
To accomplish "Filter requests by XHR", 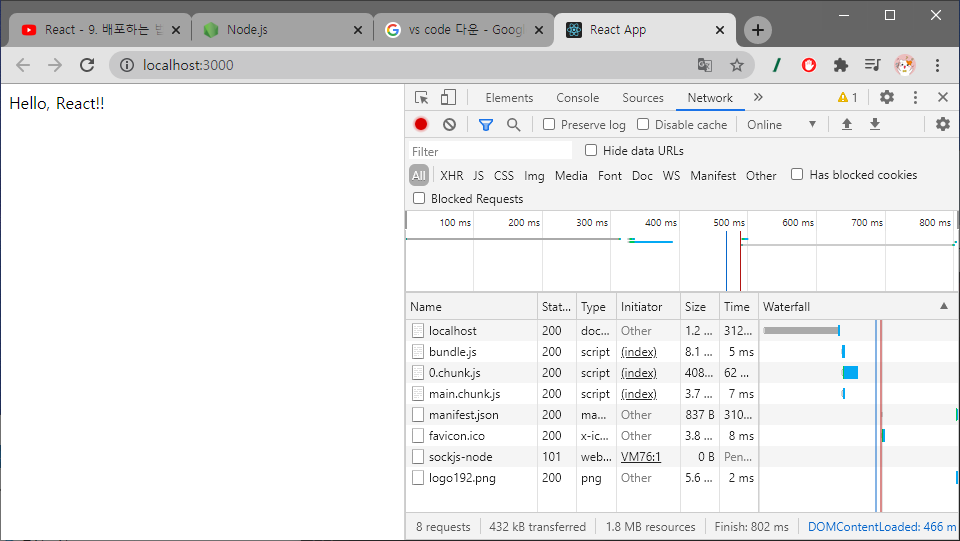I will pos(452,176).
